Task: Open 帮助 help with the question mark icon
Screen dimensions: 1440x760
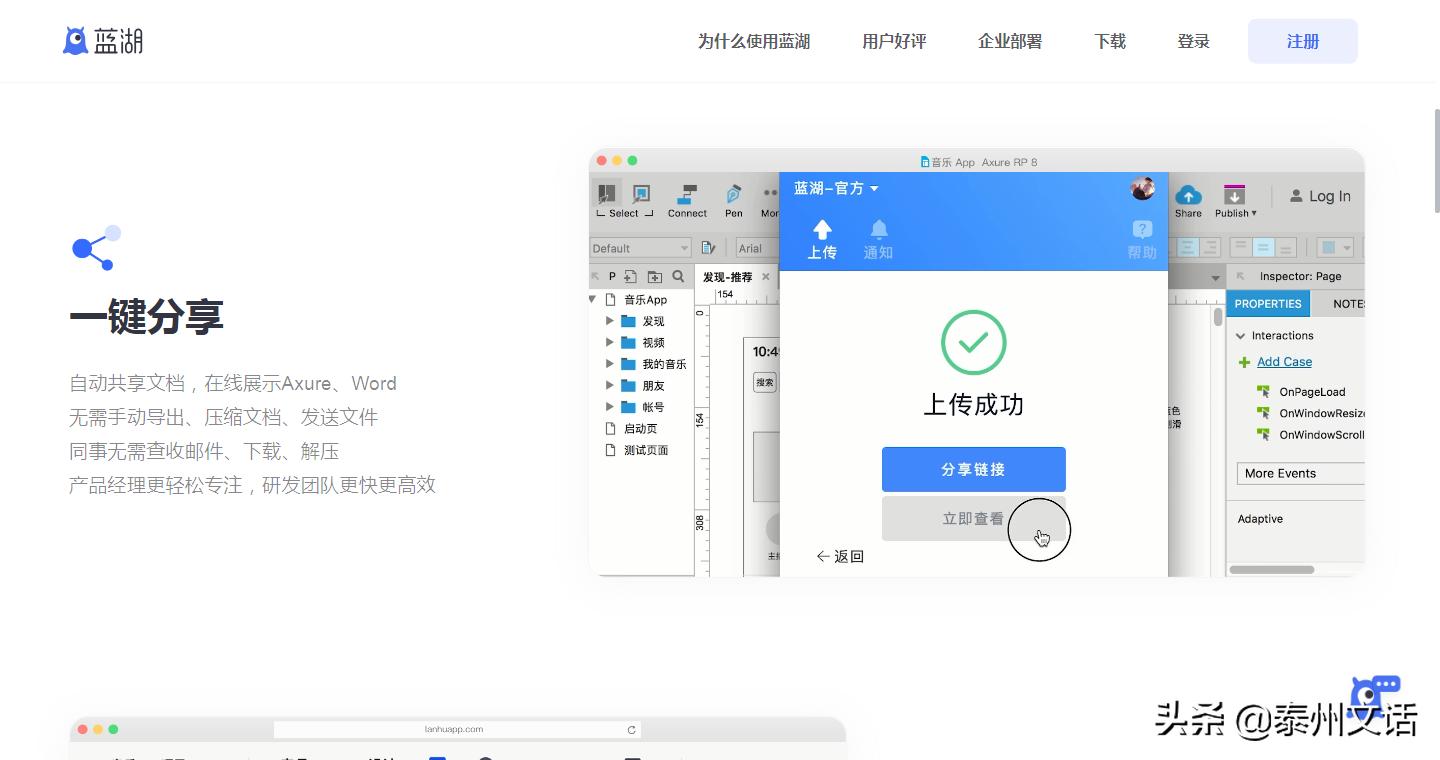Action: coord(1141,231)
